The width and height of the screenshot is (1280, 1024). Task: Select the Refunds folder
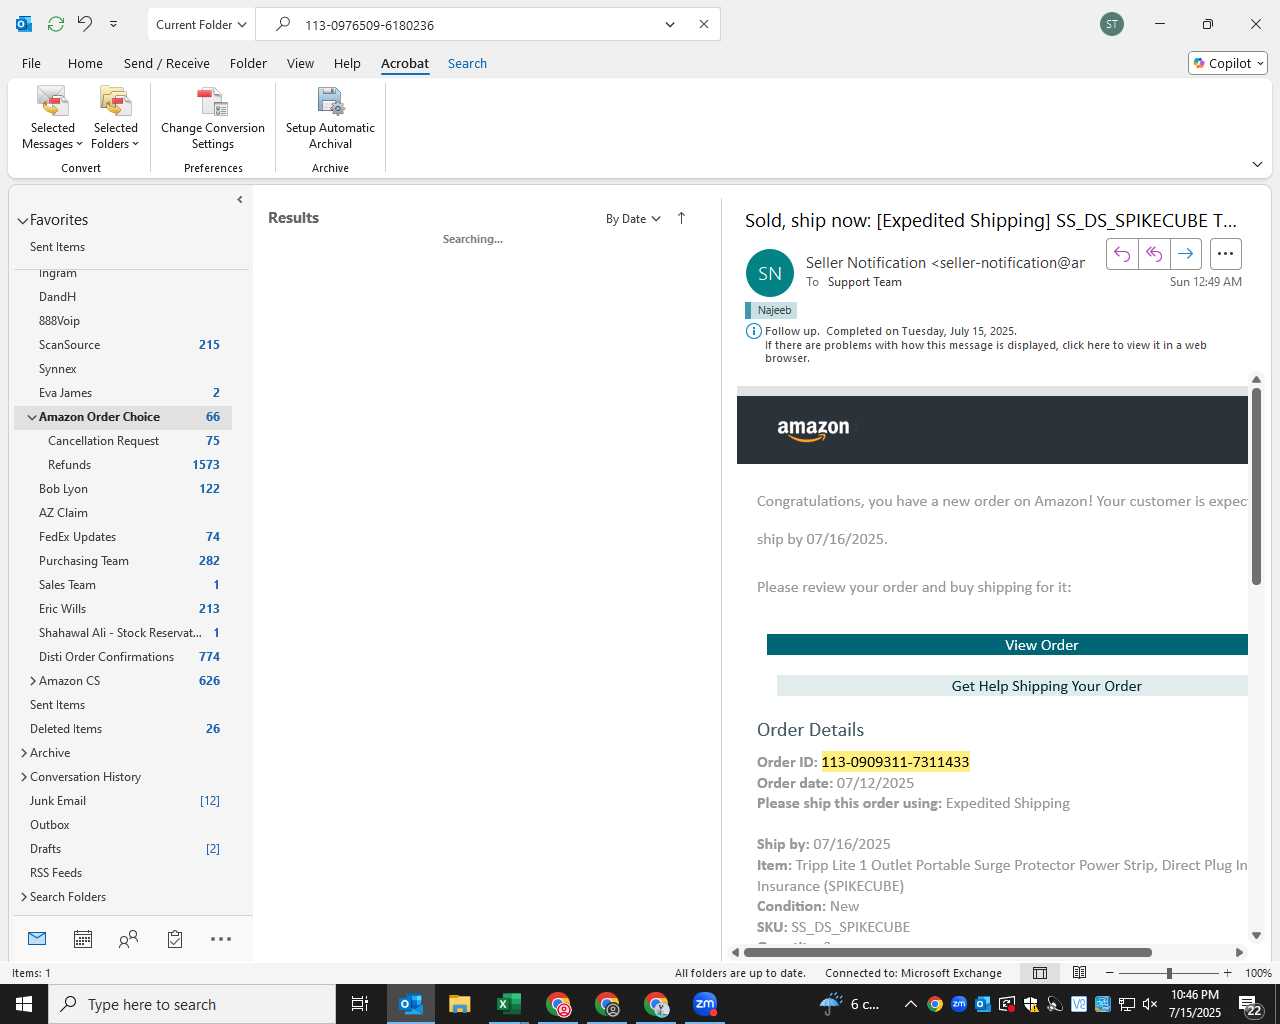pos(123,465)
